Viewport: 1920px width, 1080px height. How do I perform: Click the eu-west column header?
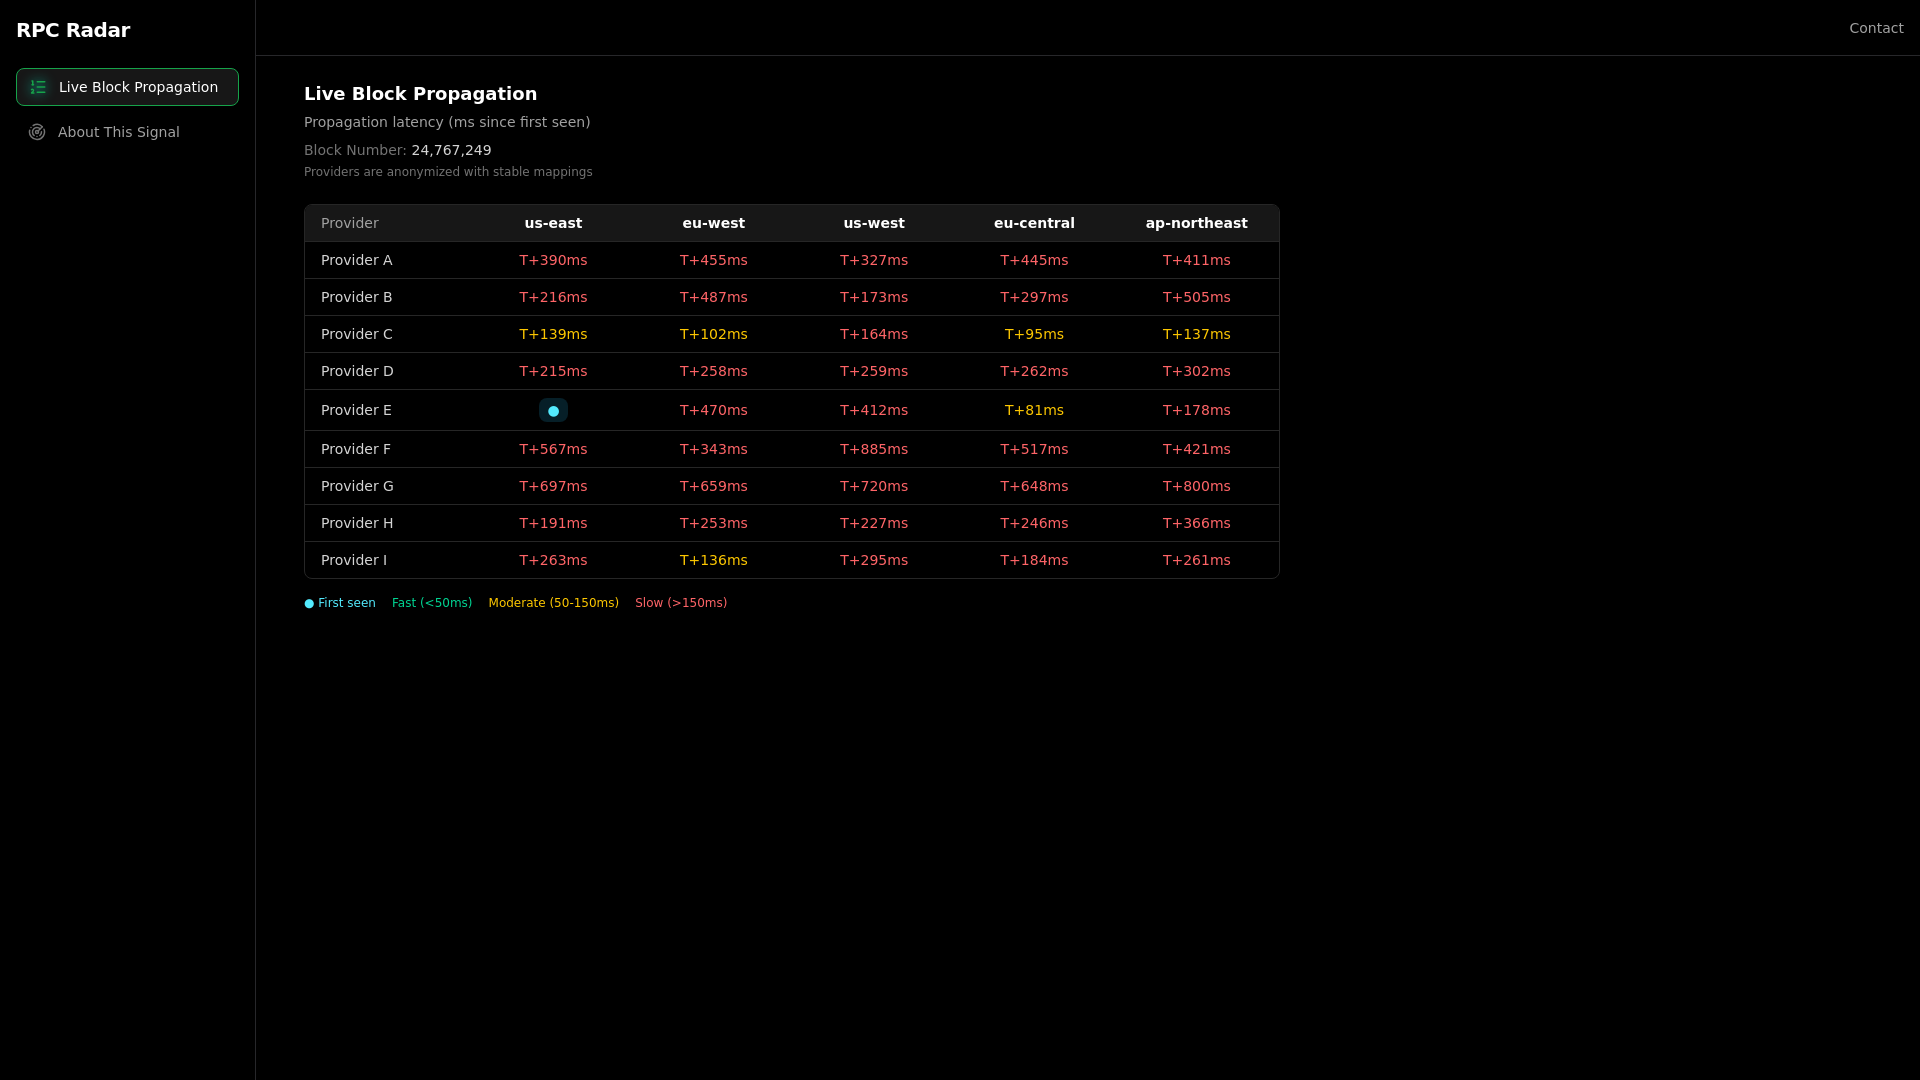click(x=713, y=223)
